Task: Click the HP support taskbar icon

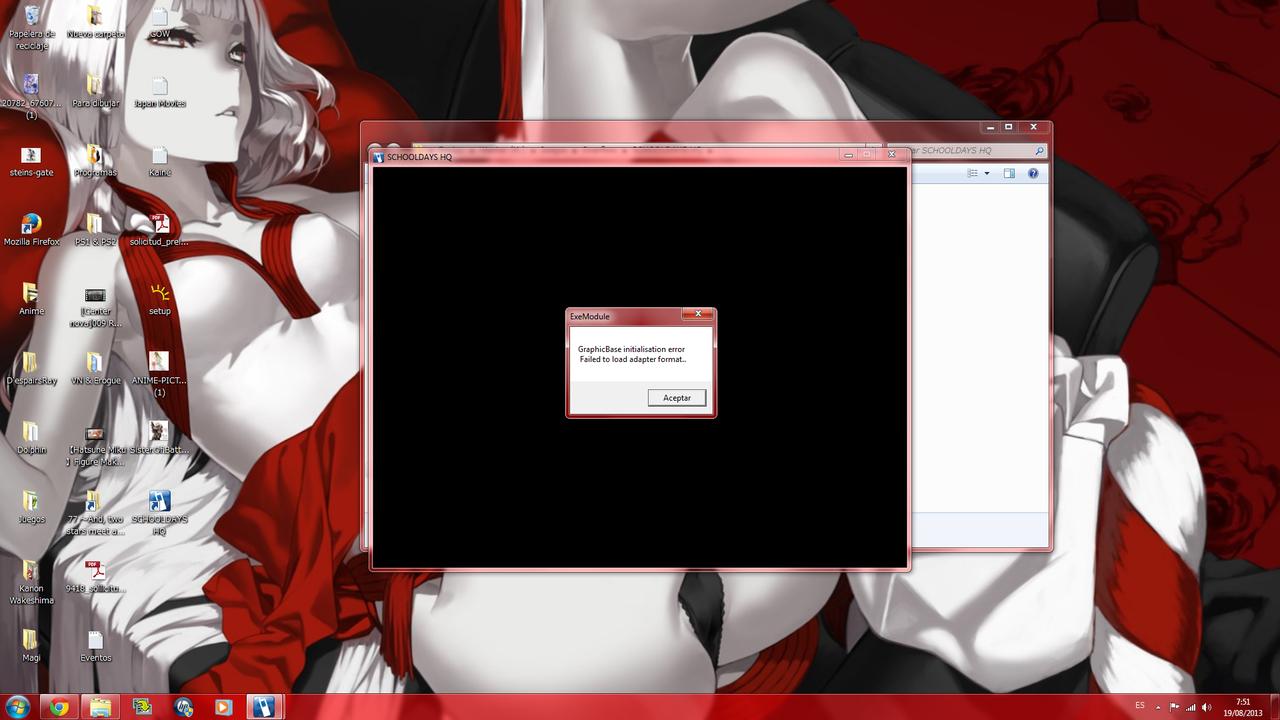Action: (183, 707)
